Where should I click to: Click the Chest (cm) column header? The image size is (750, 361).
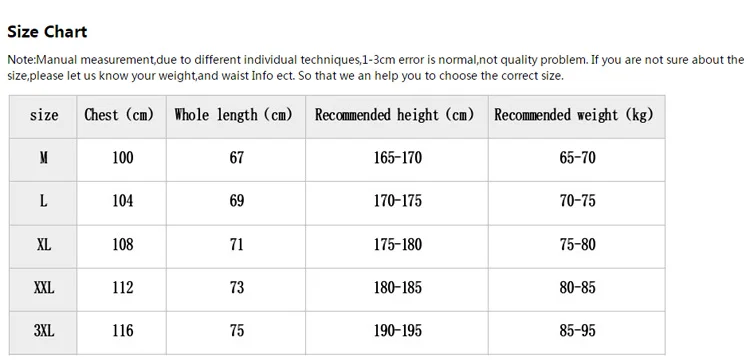(x=121, y=117)
